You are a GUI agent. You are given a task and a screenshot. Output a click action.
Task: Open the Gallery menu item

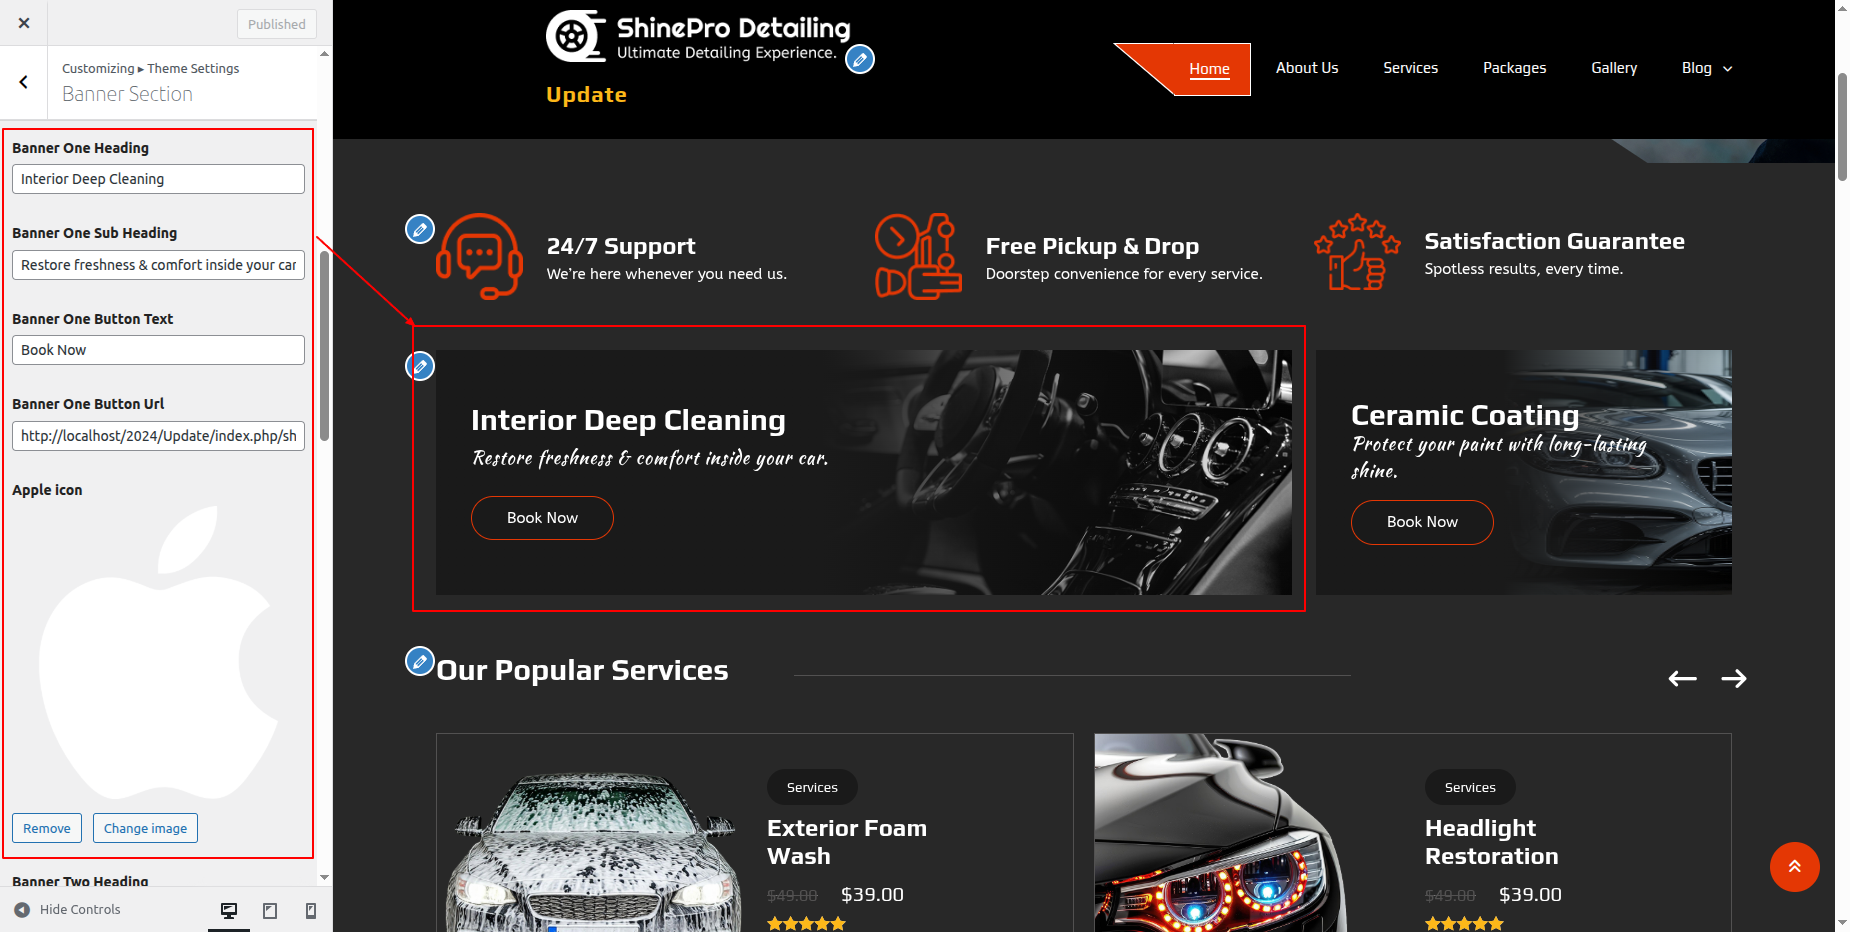[x=1614, y=68]
